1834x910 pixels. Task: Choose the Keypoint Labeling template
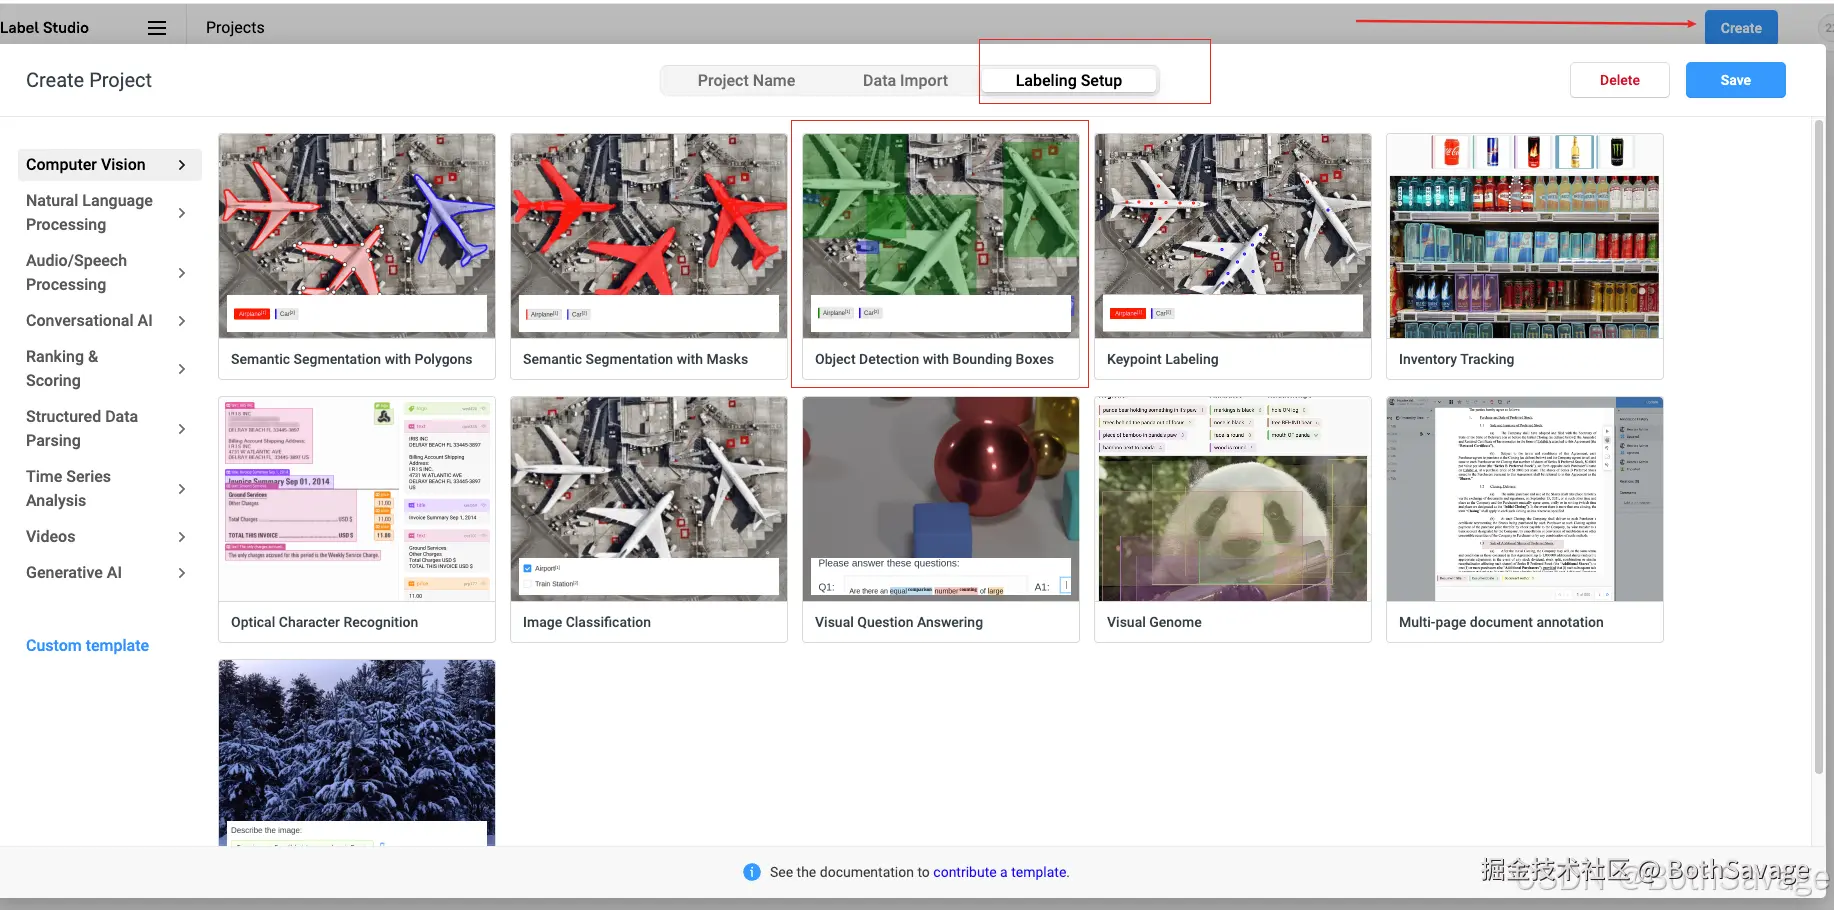tap(1233, 257)
